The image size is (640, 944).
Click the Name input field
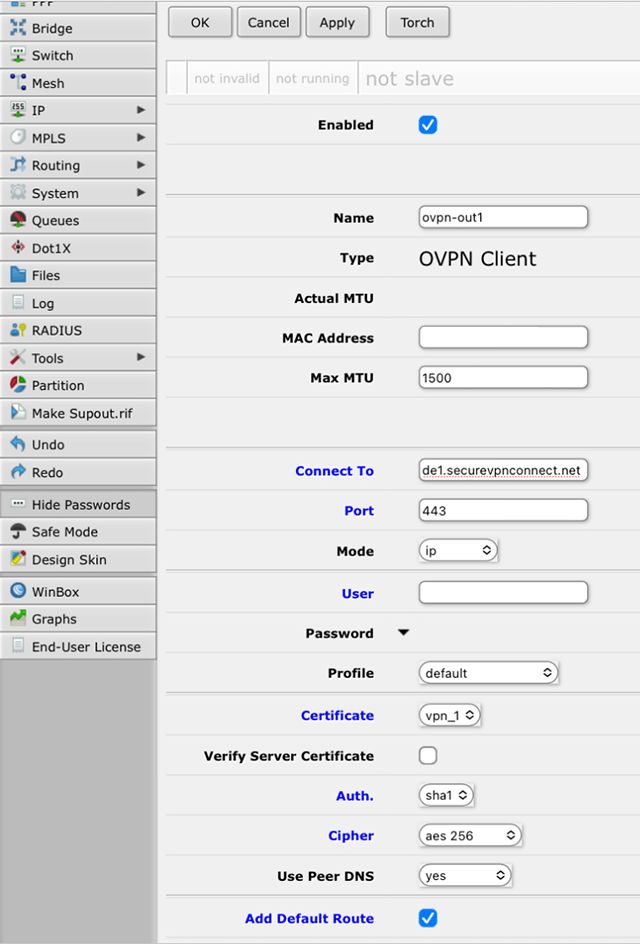503,217
